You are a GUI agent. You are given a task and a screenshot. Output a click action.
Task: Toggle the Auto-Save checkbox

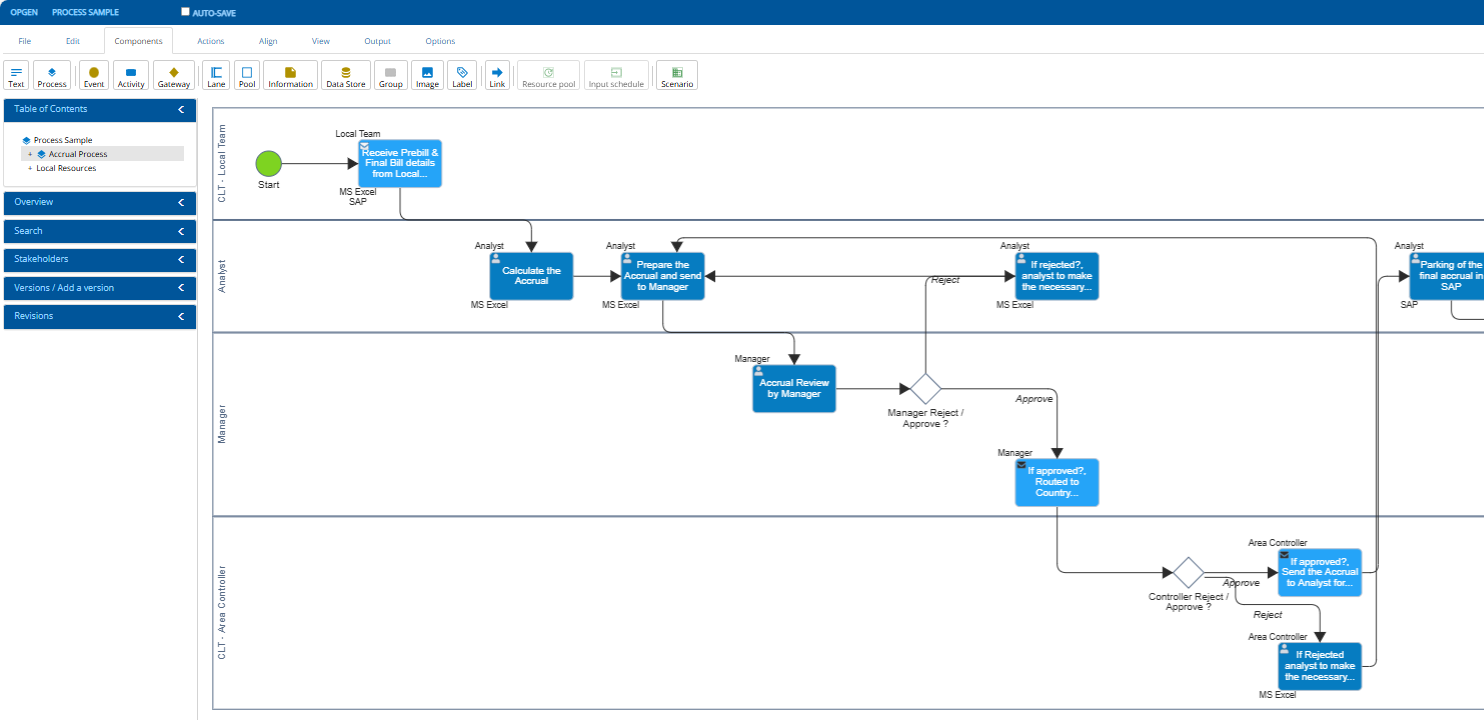[x=185, y=12]
